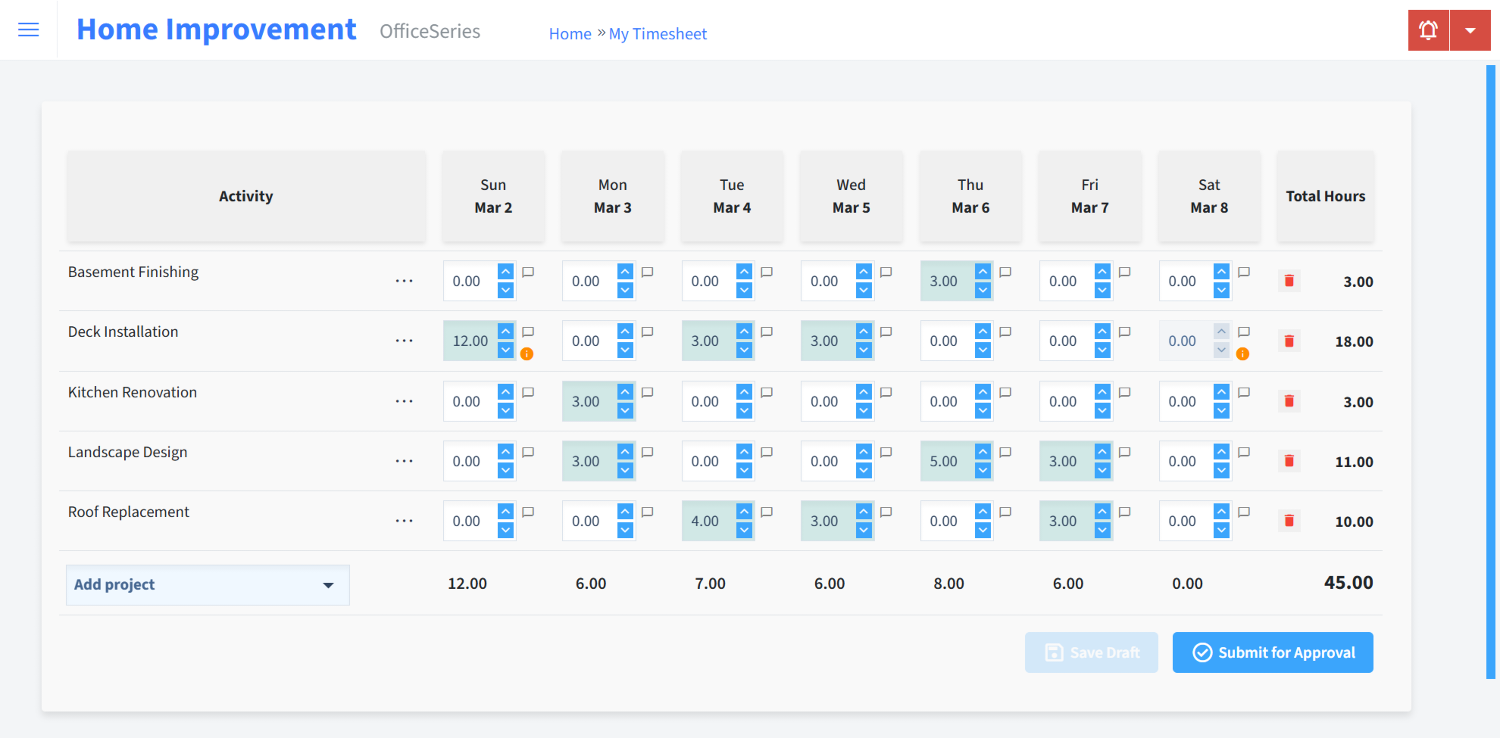Image resolution: width=1500 pixels, height=738 pixels.
Task: Open the red user dropdown arrow in header
Action: click(1470, 30)
